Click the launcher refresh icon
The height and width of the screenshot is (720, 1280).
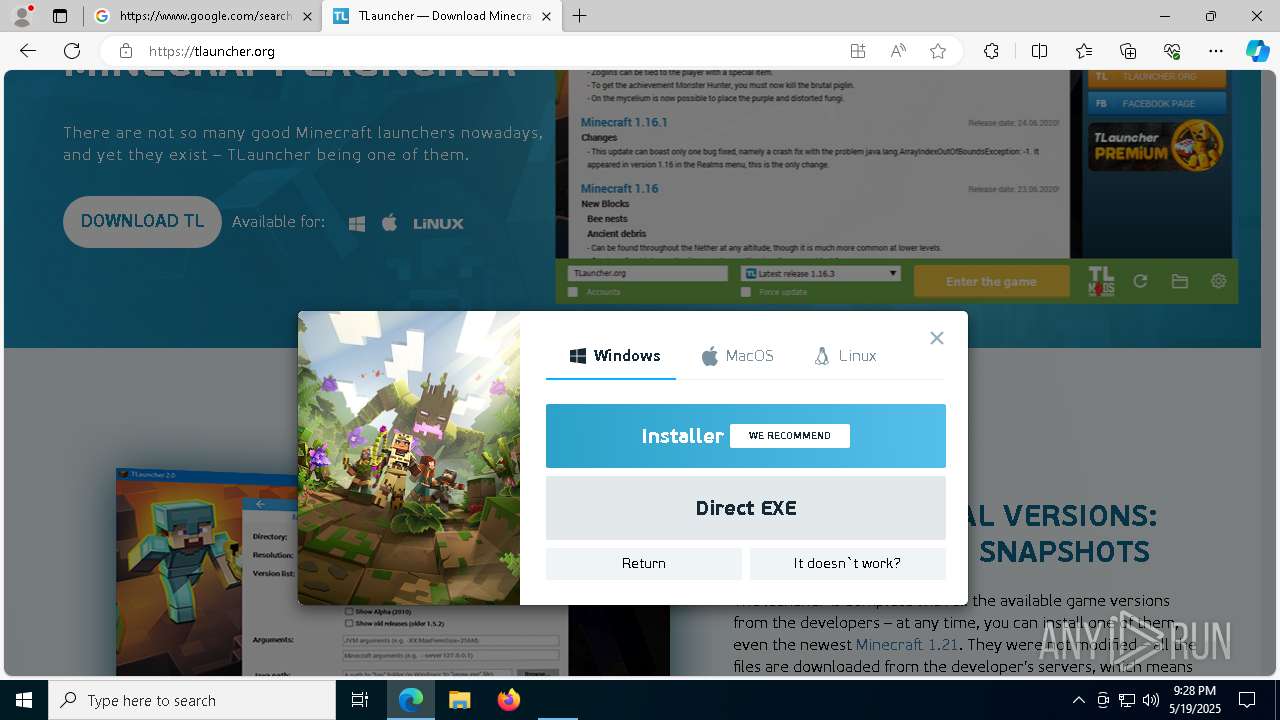(x=1140, y=282)
